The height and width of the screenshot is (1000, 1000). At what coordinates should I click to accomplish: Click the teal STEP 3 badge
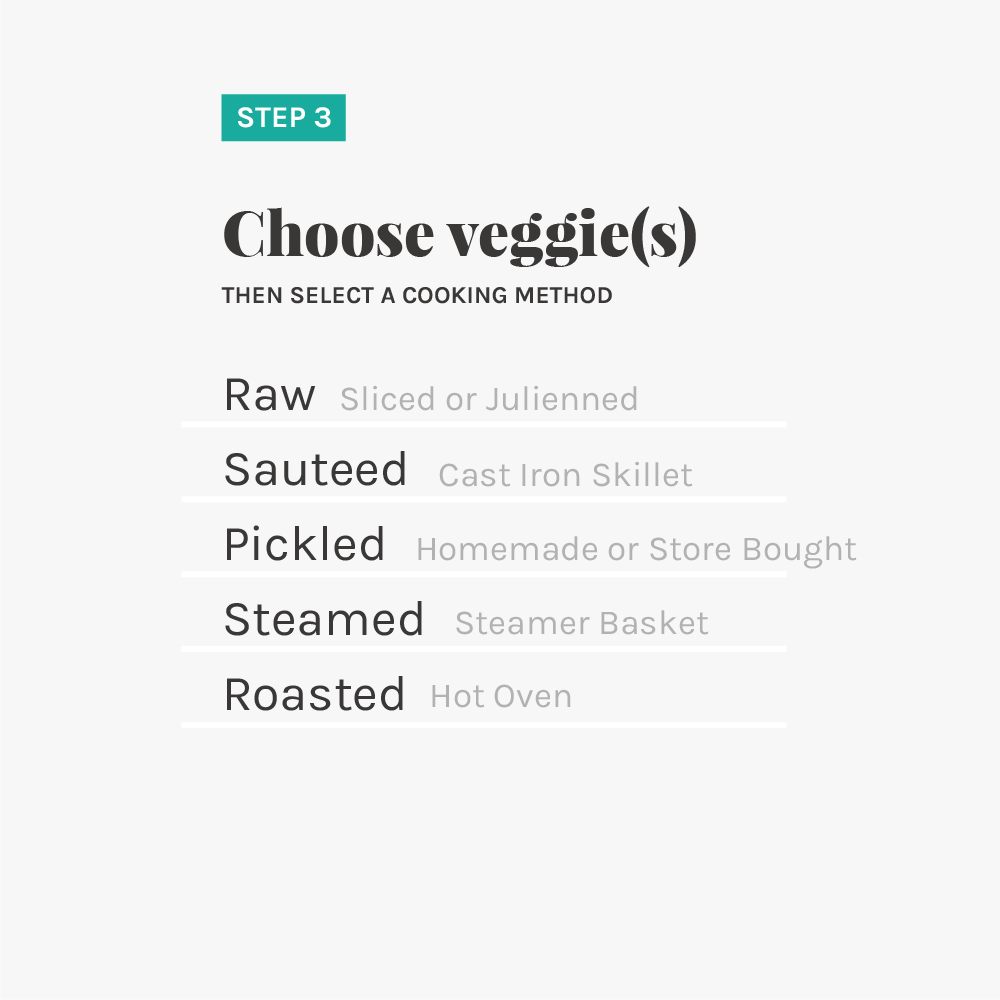[283, 117]
